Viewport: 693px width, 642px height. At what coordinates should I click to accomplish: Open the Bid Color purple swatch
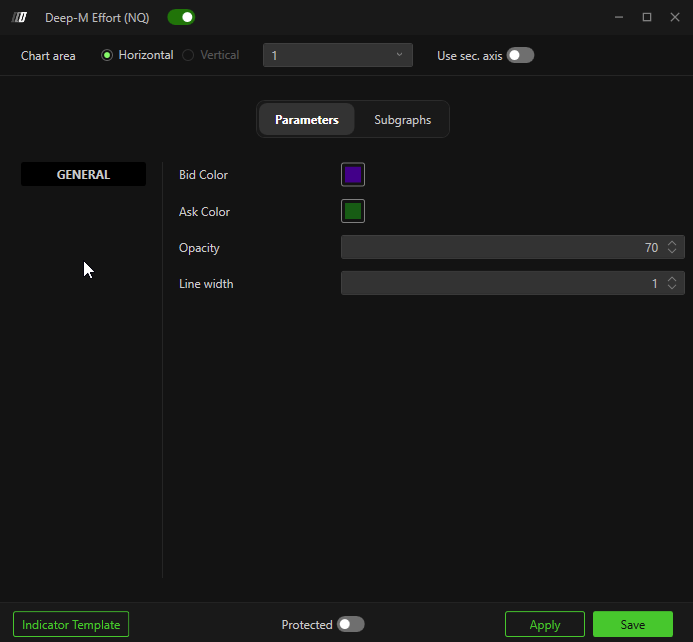pyautogui.click(x=353, y=175)
